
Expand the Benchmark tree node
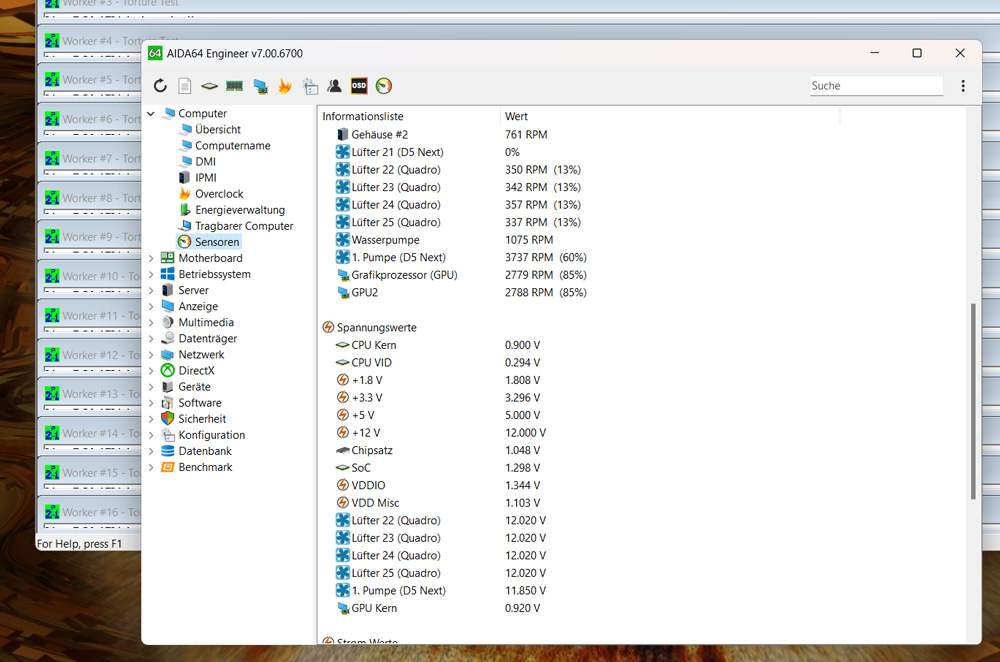(x=151, y=467)
